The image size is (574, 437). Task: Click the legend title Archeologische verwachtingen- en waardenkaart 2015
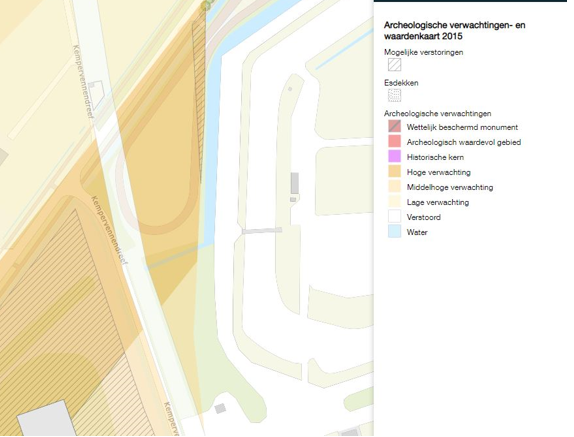[x=454, y=31]
